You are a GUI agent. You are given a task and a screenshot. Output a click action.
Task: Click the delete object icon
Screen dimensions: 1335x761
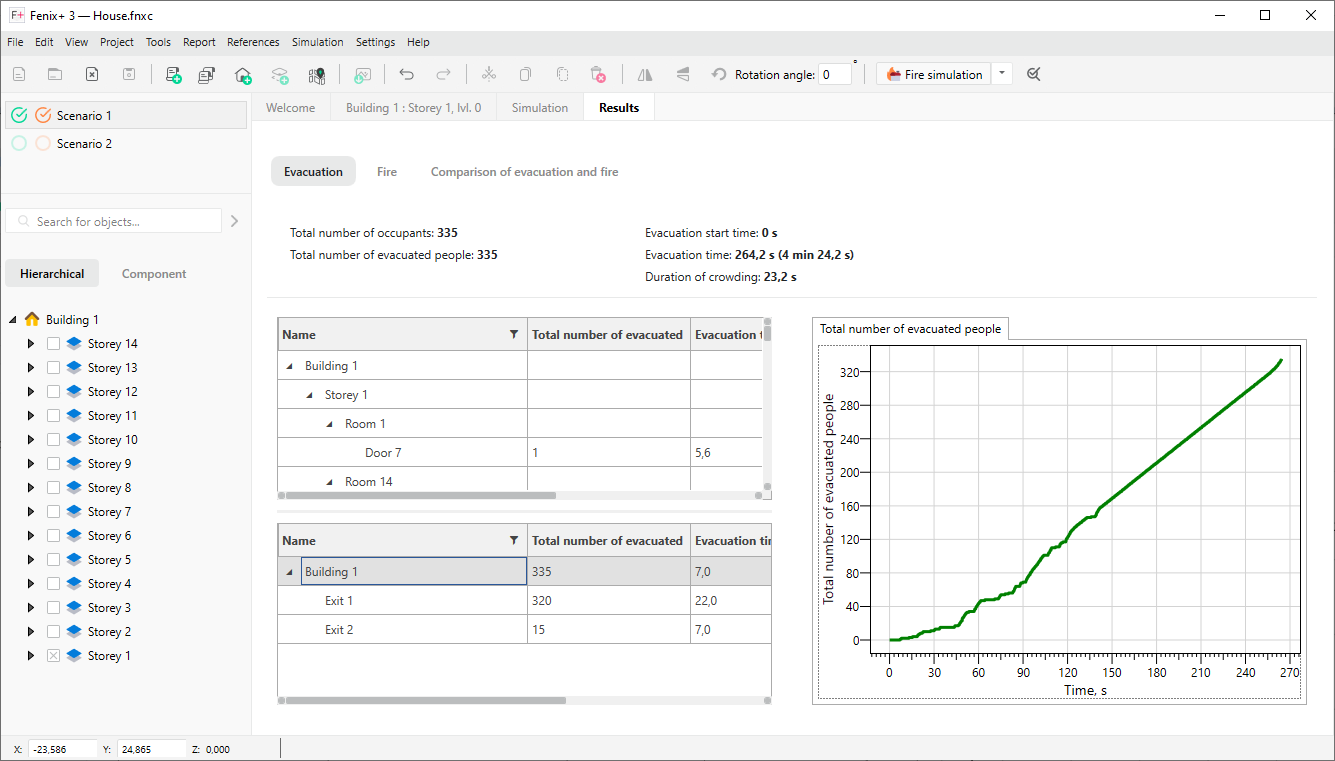(598, 74)
